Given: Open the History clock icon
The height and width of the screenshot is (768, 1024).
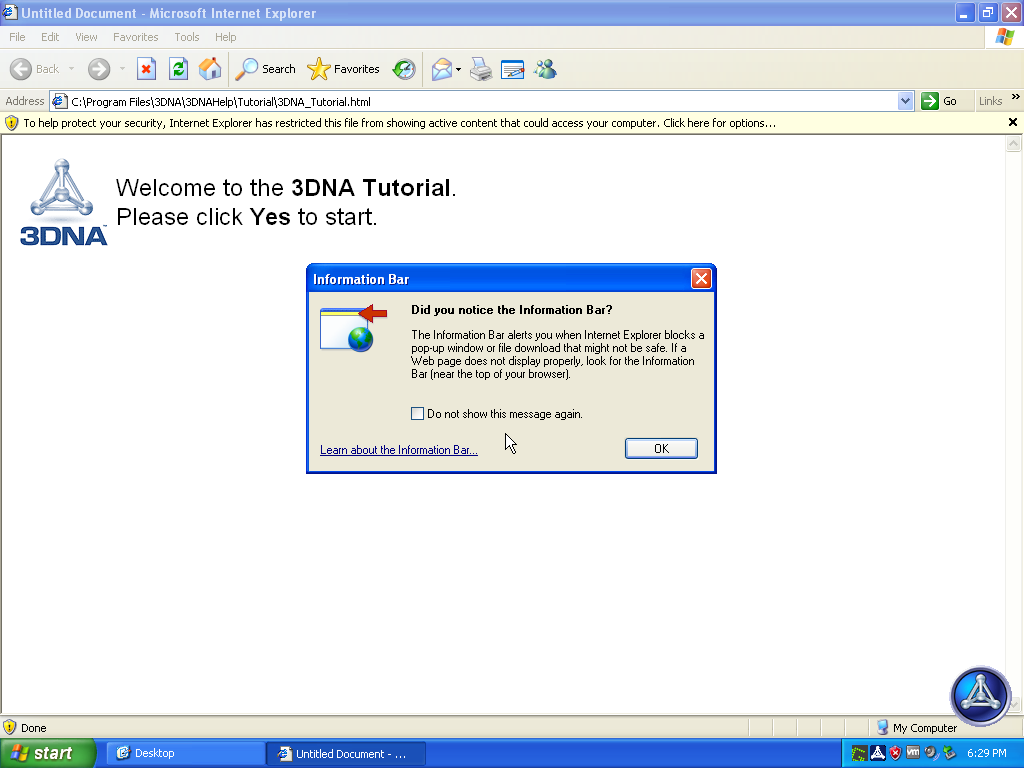Looking at the screenshot, I should (x=404, y=69).
